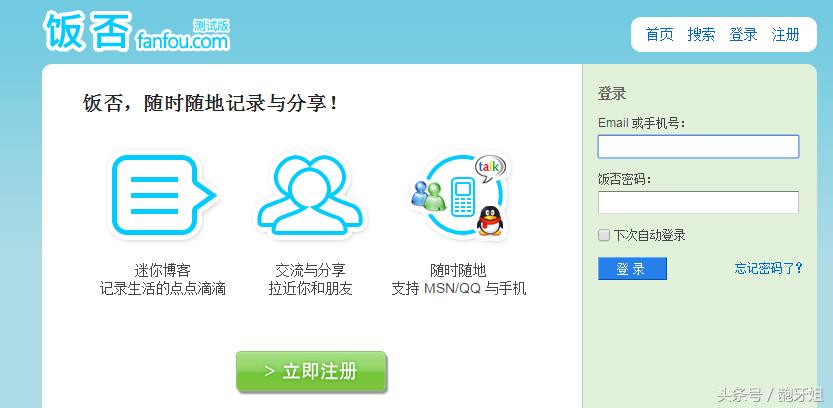Click the Google Talk bubble icon
The image size is (833, 408).
click(x=490, y=168)
